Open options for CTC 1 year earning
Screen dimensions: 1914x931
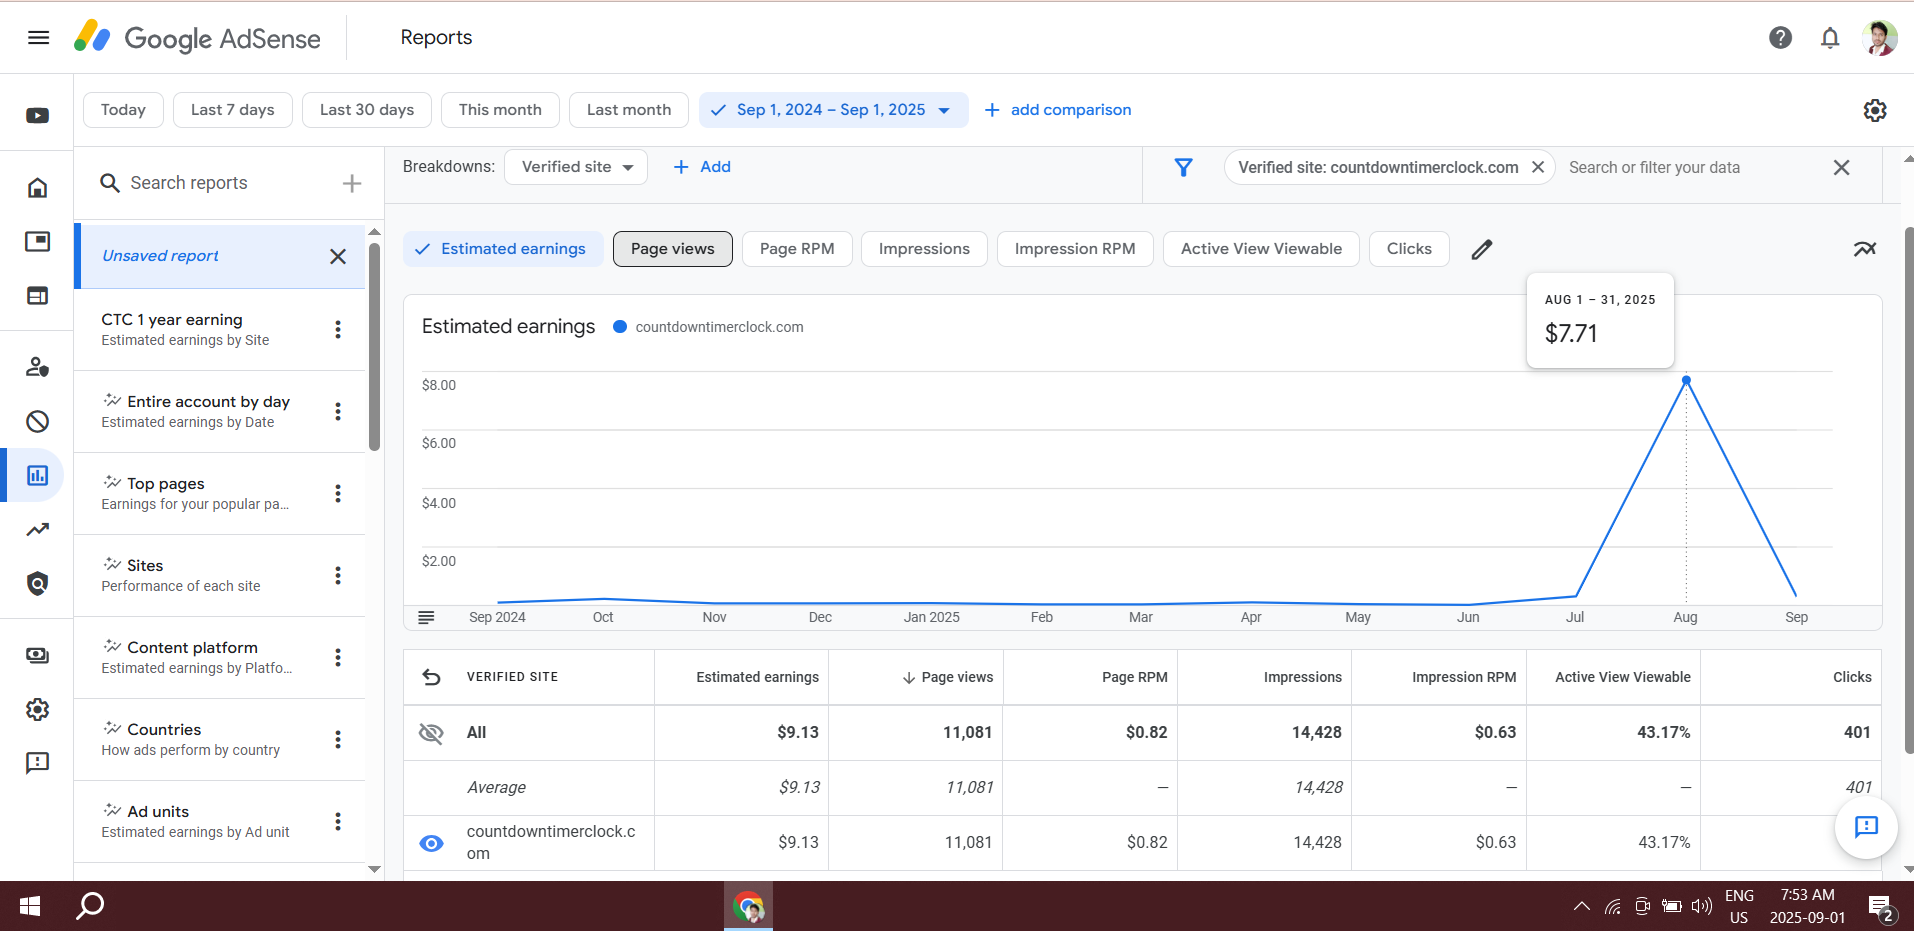pyautogui.click(x=338, y=329)
